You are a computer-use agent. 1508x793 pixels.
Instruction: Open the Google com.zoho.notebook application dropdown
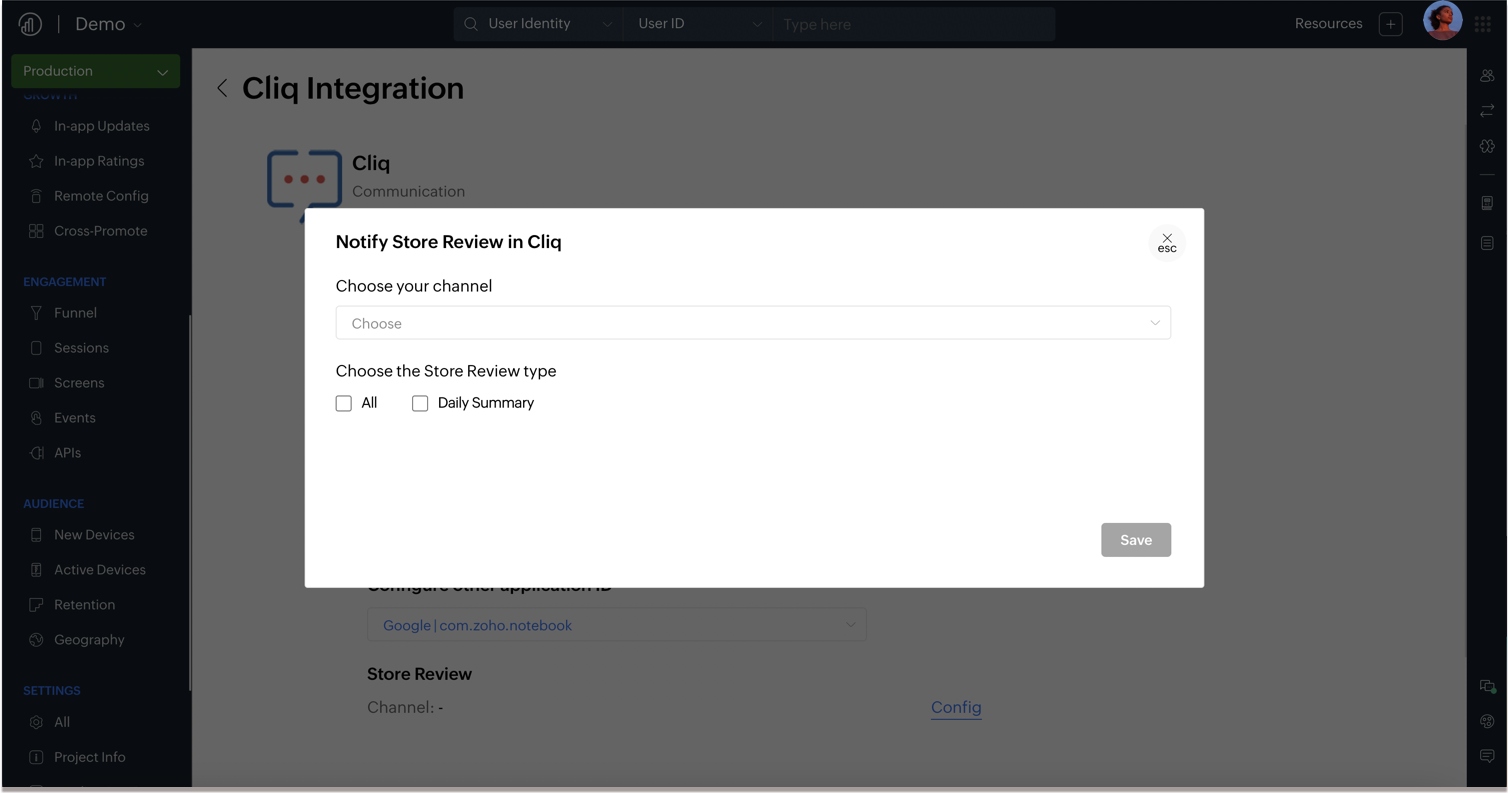pos(616,625)
